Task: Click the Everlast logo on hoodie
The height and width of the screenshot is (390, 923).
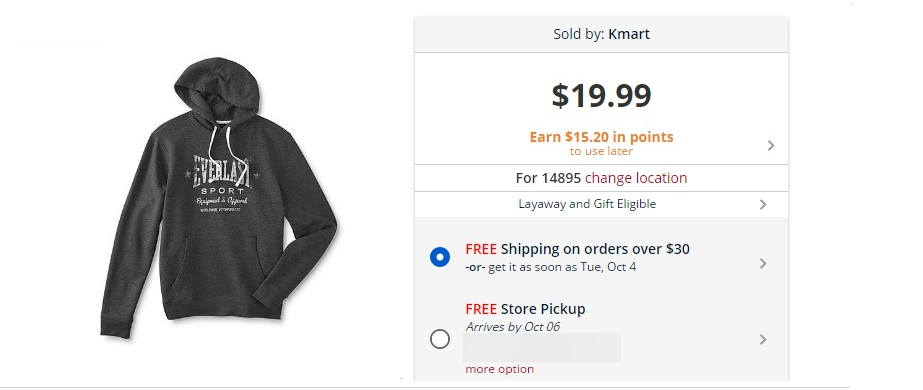Action: tap(221, 172)
